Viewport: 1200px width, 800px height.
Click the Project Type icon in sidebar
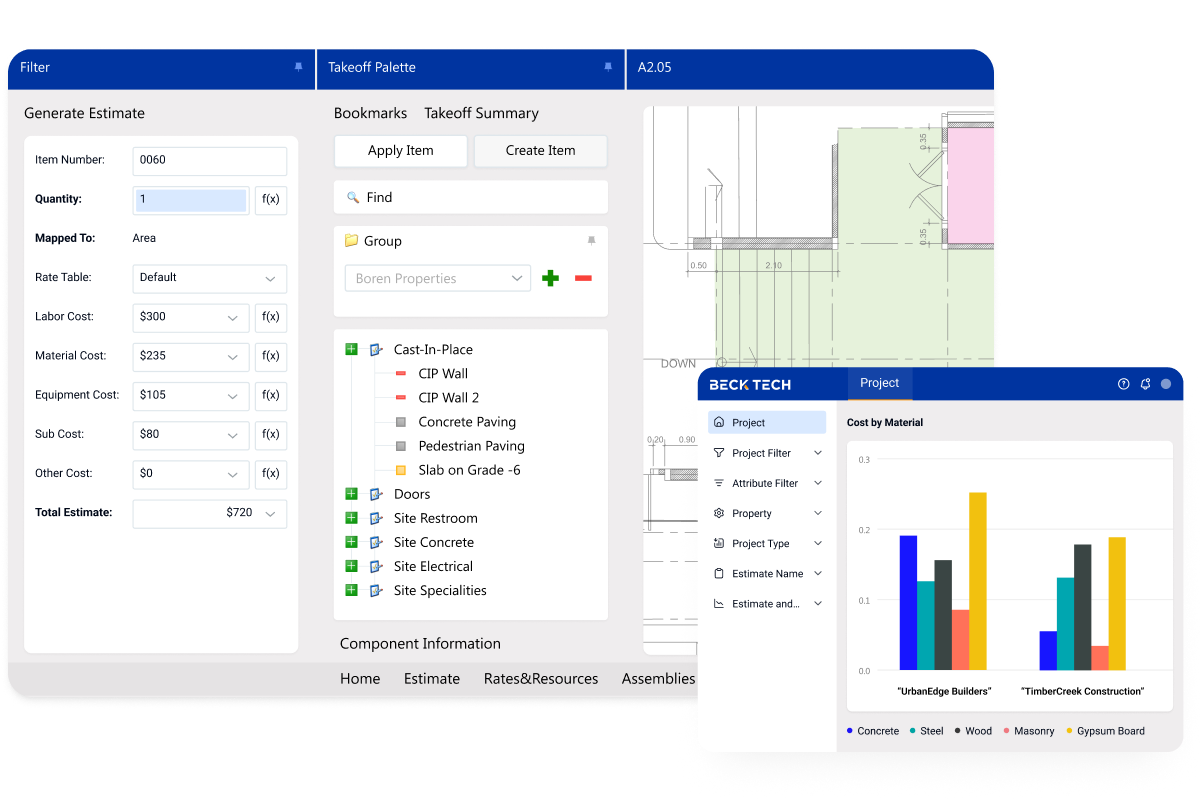tap(719, 543)
